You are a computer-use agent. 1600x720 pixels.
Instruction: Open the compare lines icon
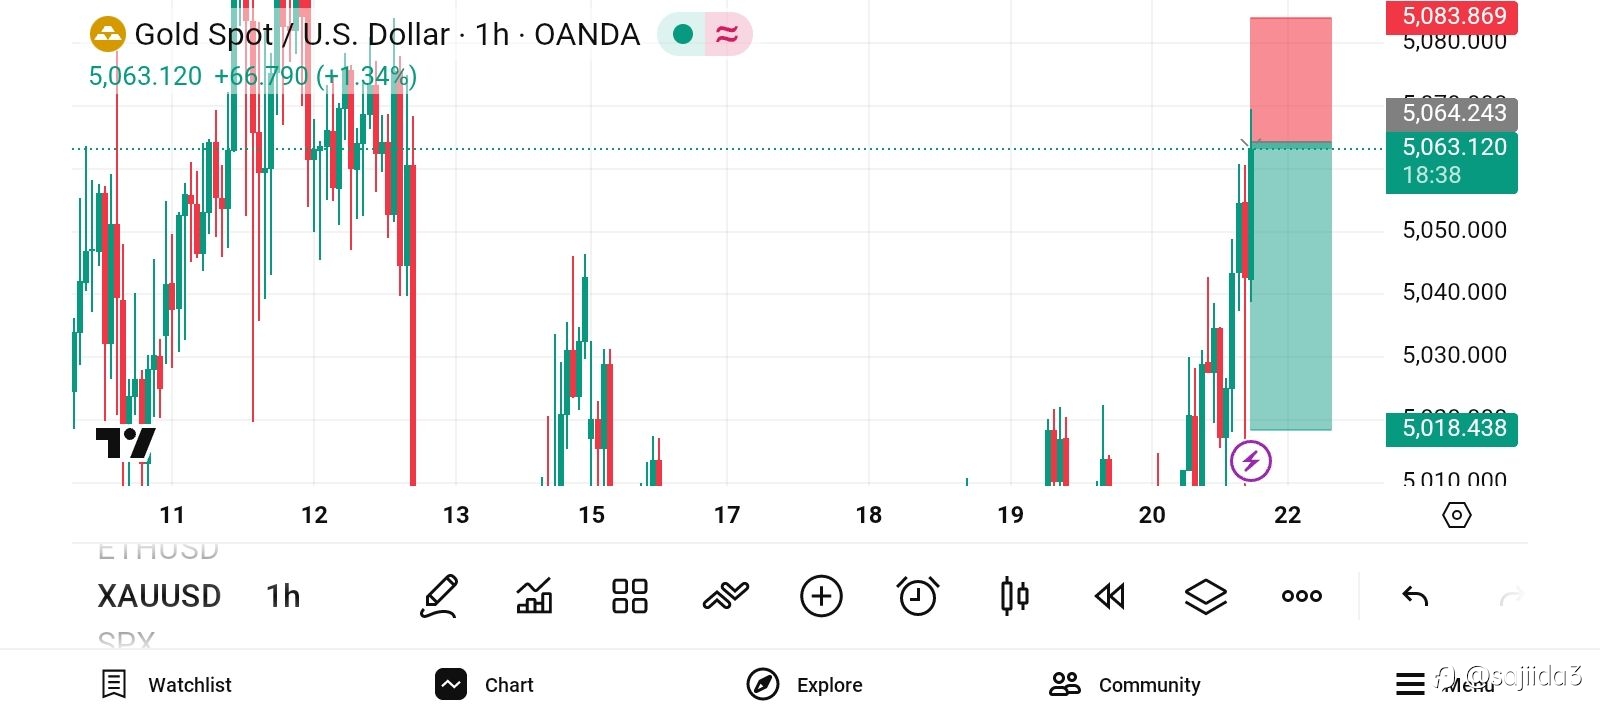(x=725, y=596)
